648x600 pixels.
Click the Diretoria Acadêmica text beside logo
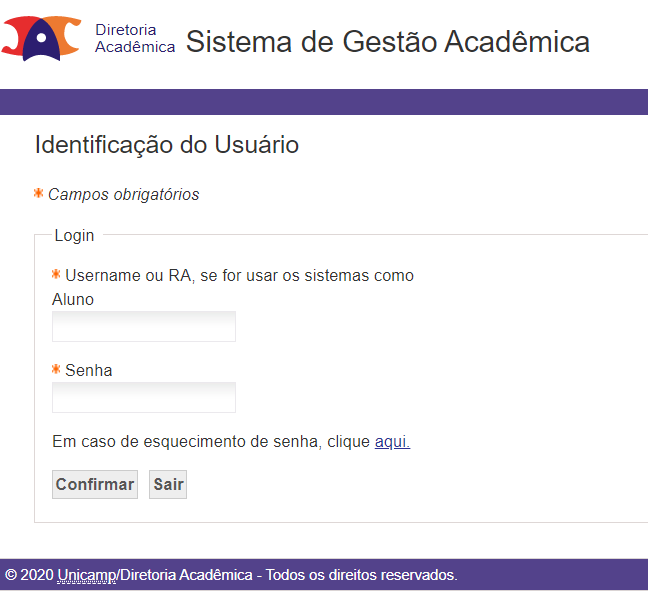click(135, 38)
